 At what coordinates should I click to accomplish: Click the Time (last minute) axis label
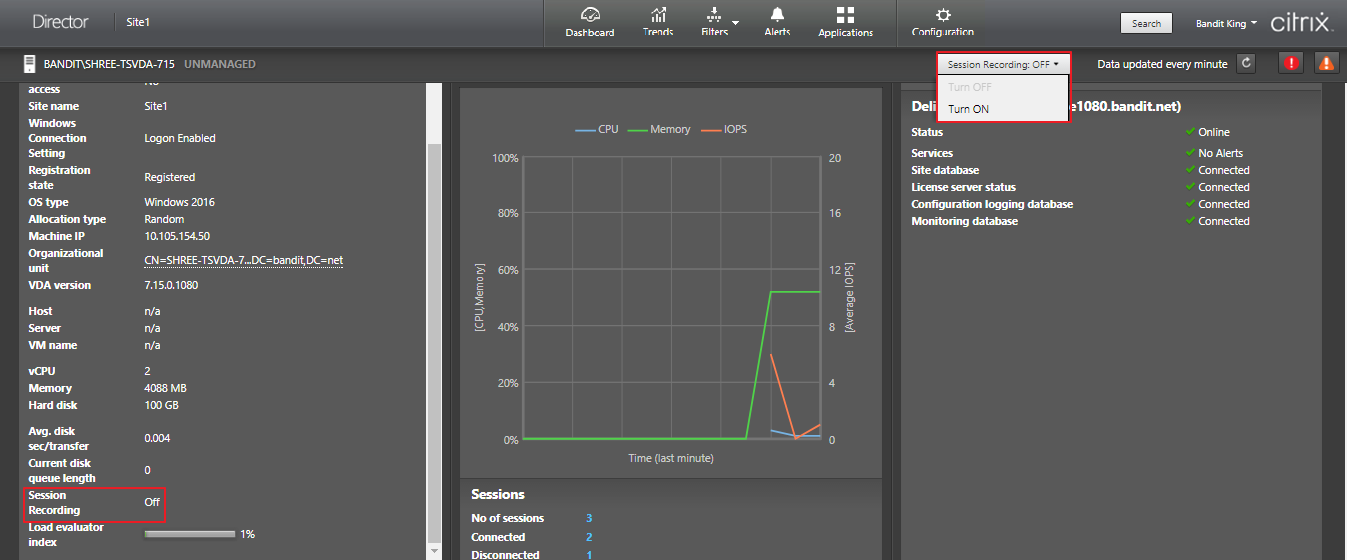[x=670, y=458]
